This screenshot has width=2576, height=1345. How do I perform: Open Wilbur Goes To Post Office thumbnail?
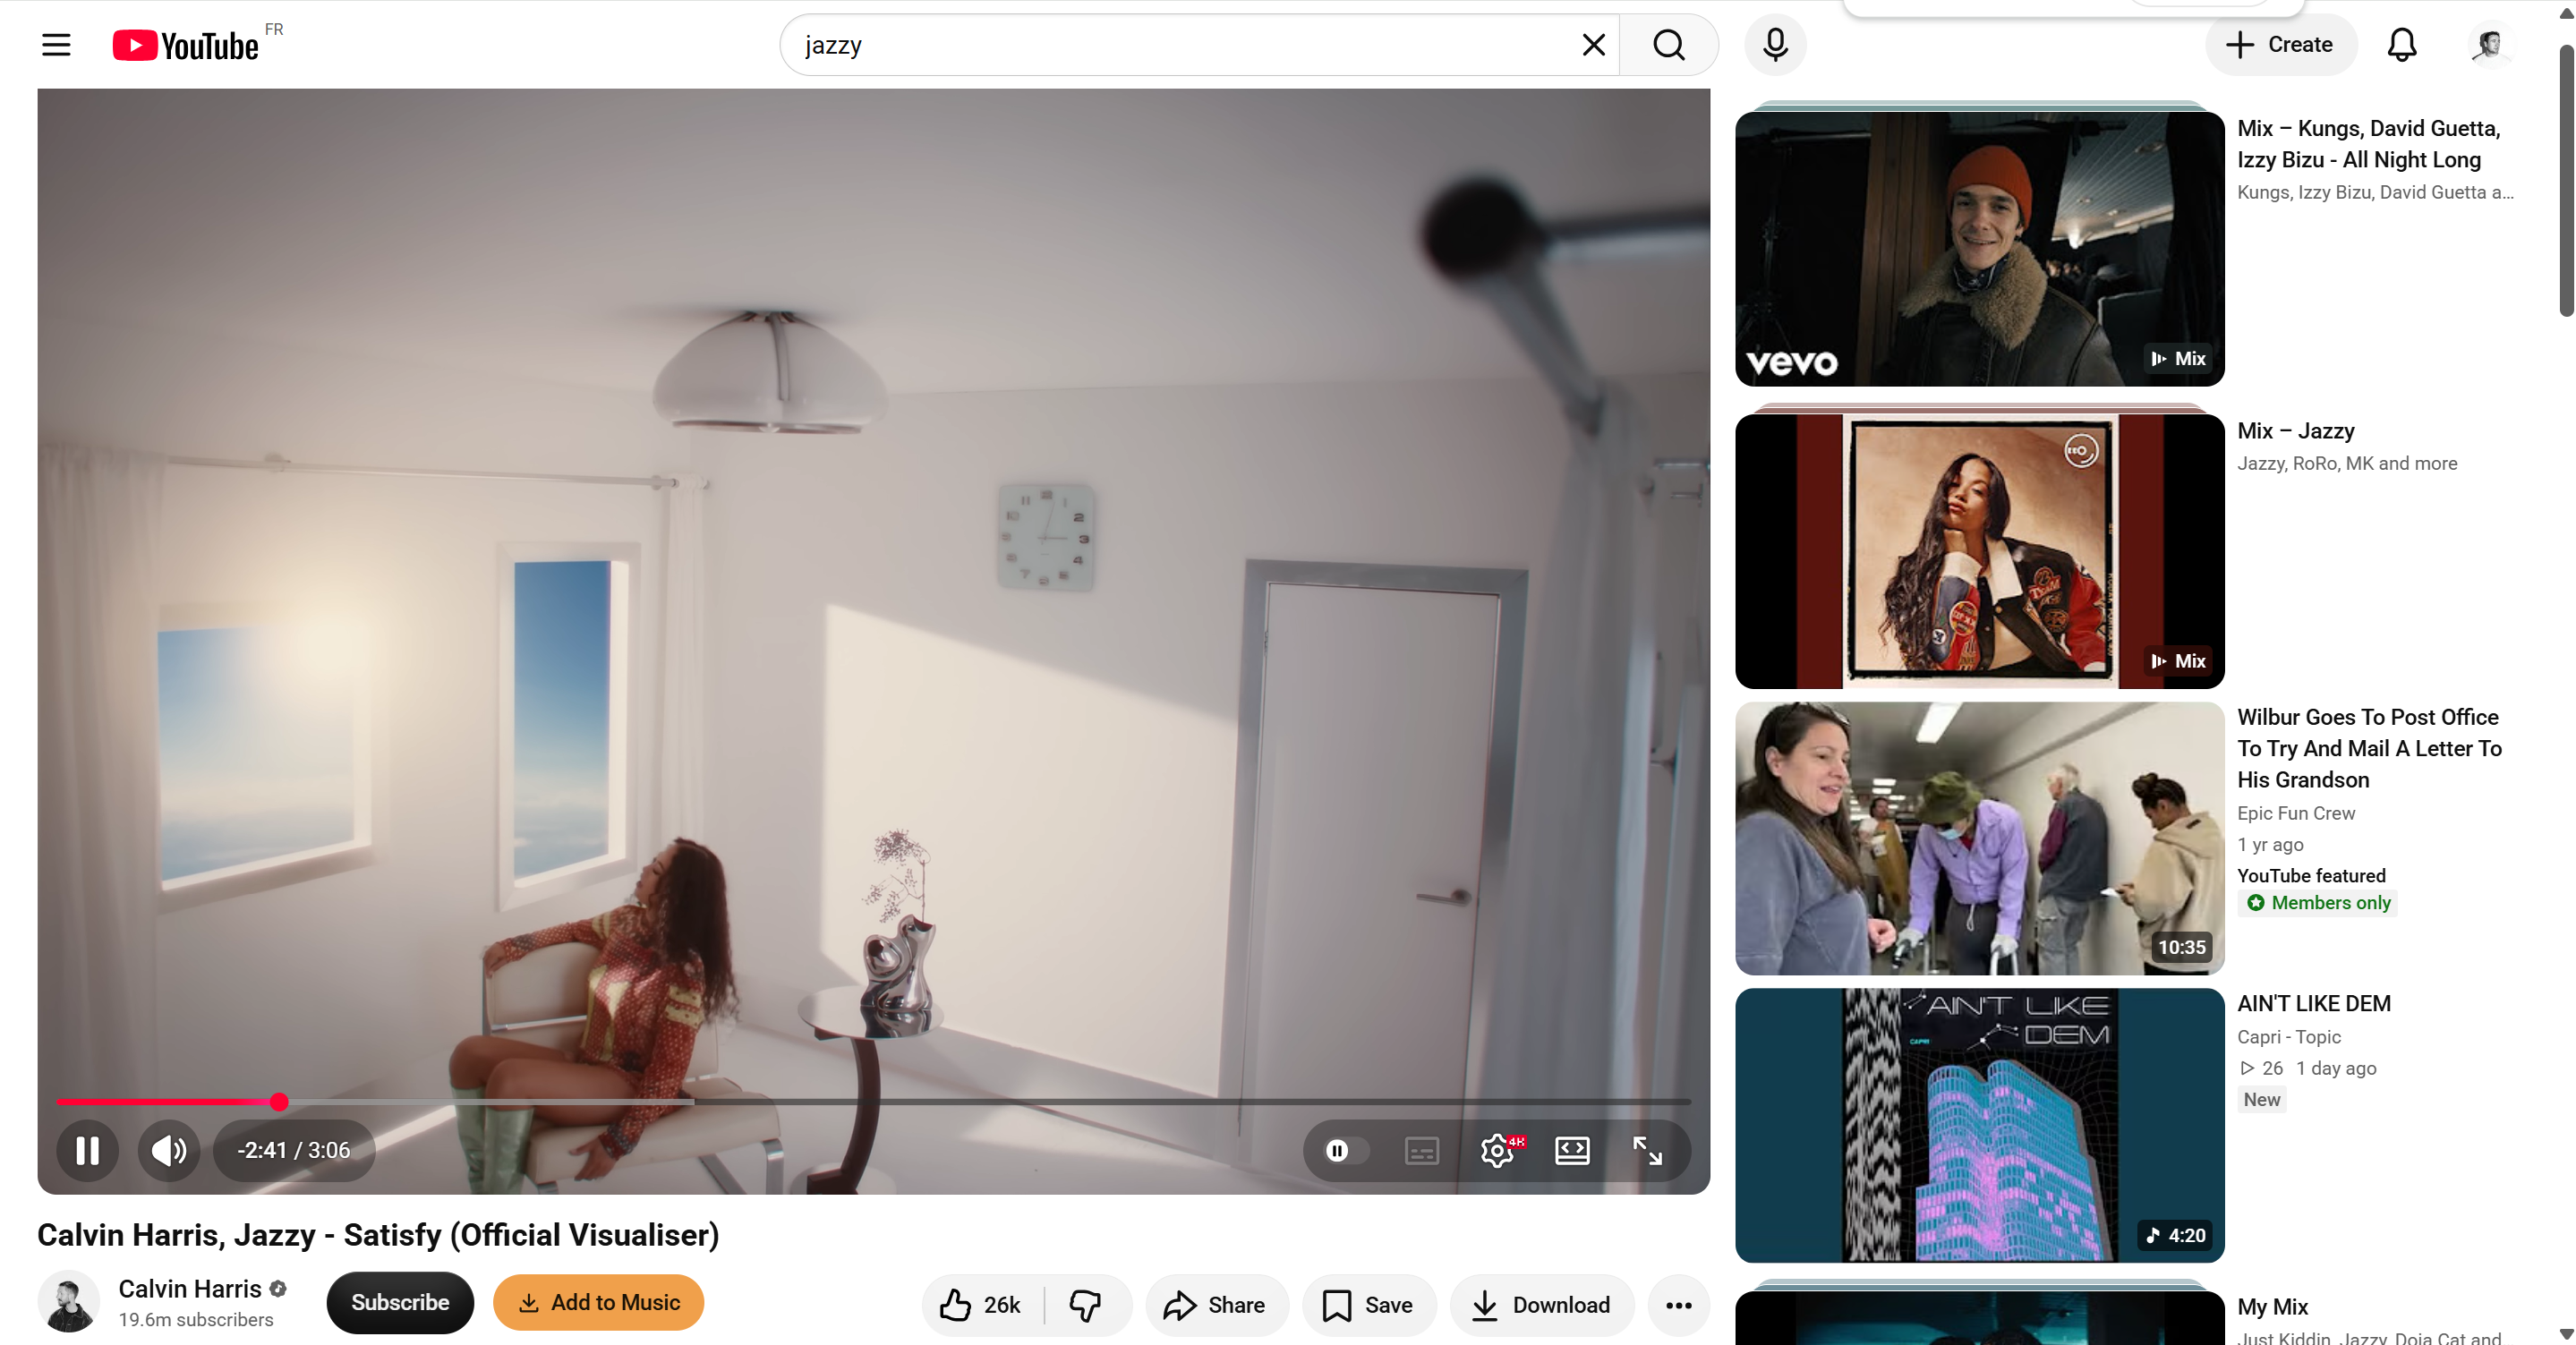click(x=1979, y=838)
